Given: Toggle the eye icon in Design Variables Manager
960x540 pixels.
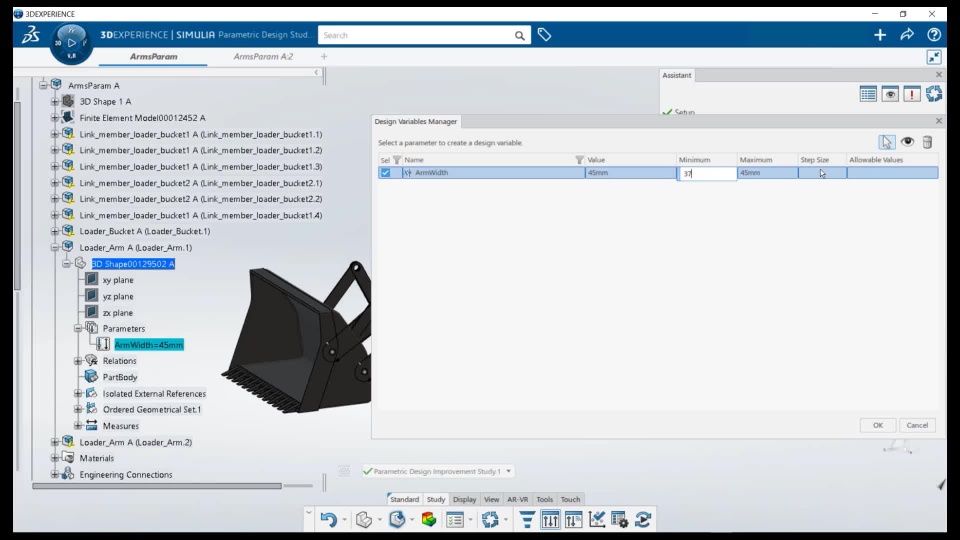Looking at the screenshot, I should (907, 142).
